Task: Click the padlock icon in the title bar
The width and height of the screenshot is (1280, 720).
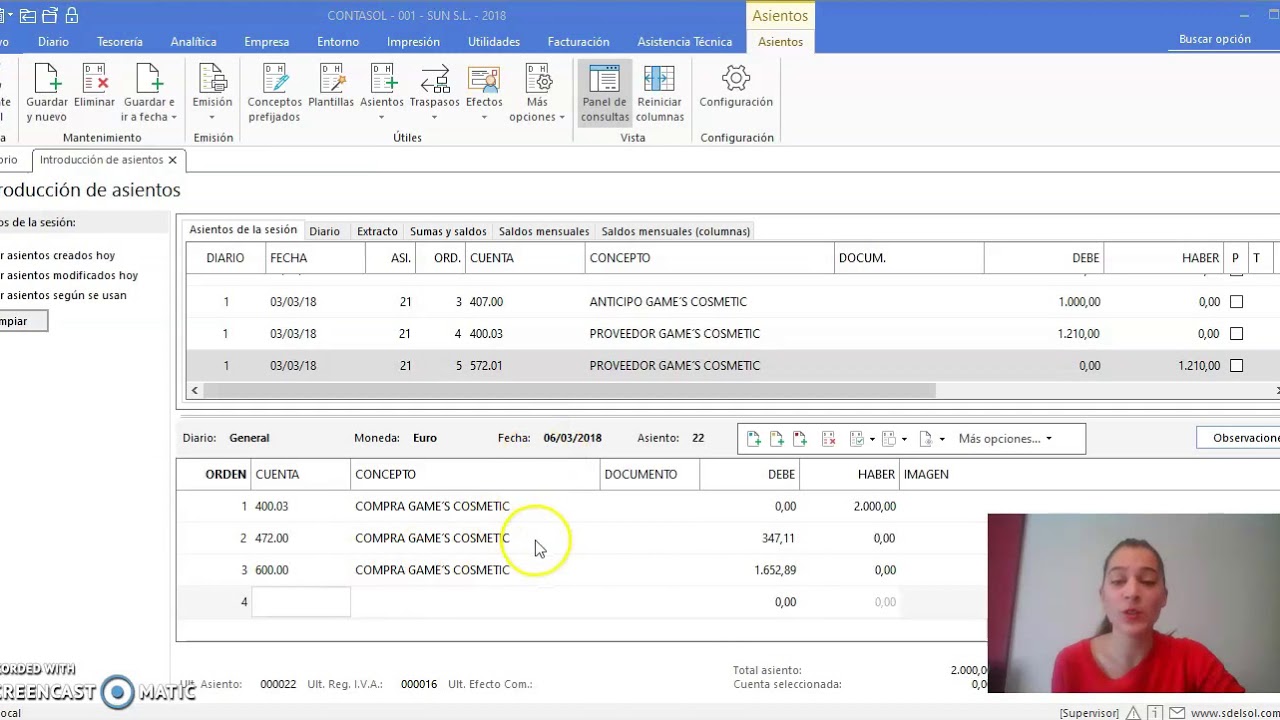Action: coord(71,16)
